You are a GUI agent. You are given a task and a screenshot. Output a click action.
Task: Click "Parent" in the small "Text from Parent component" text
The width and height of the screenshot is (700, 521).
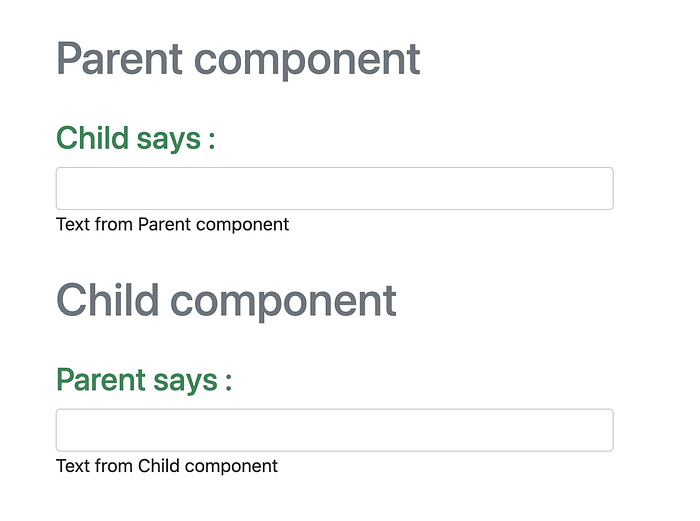click(x=164, y=224)
